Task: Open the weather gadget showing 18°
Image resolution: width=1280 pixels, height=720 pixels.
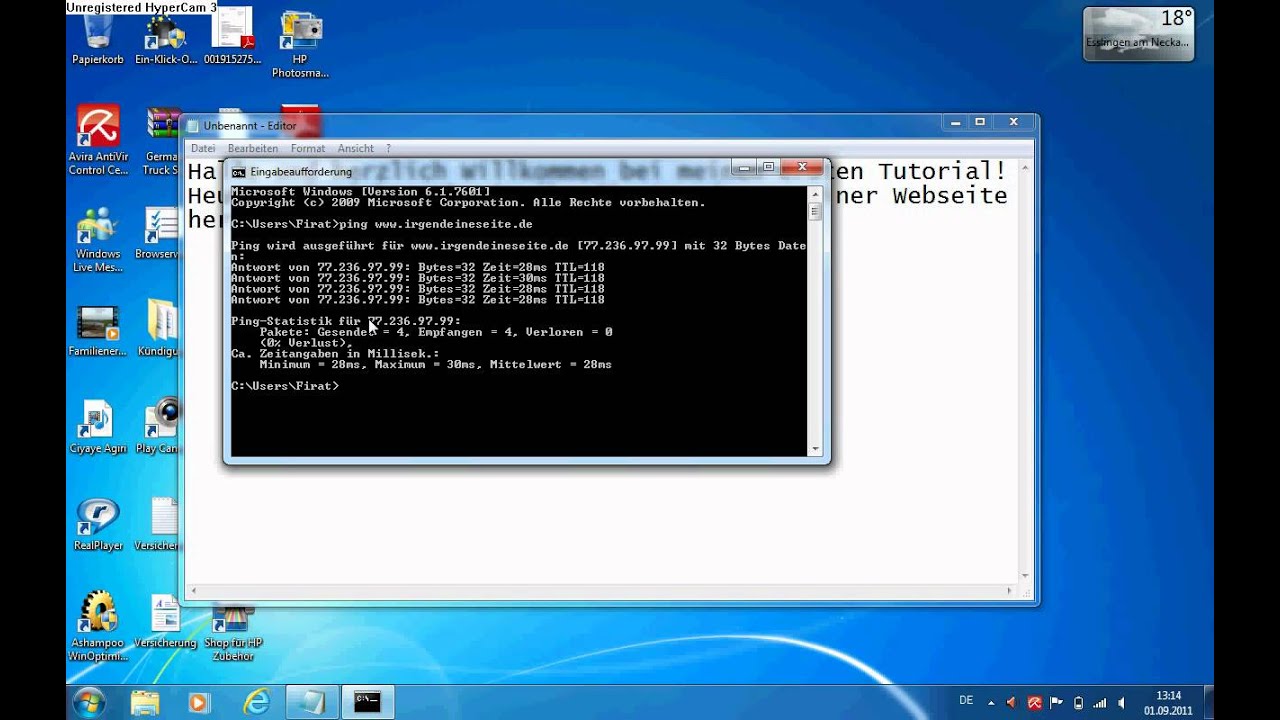Action: [1139, 33]
